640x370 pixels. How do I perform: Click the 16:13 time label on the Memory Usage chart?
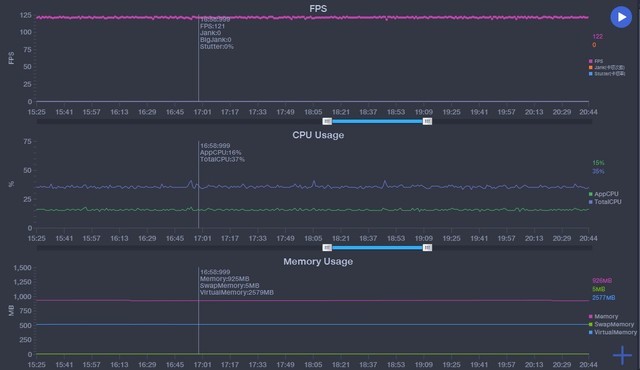coord(119,365)
